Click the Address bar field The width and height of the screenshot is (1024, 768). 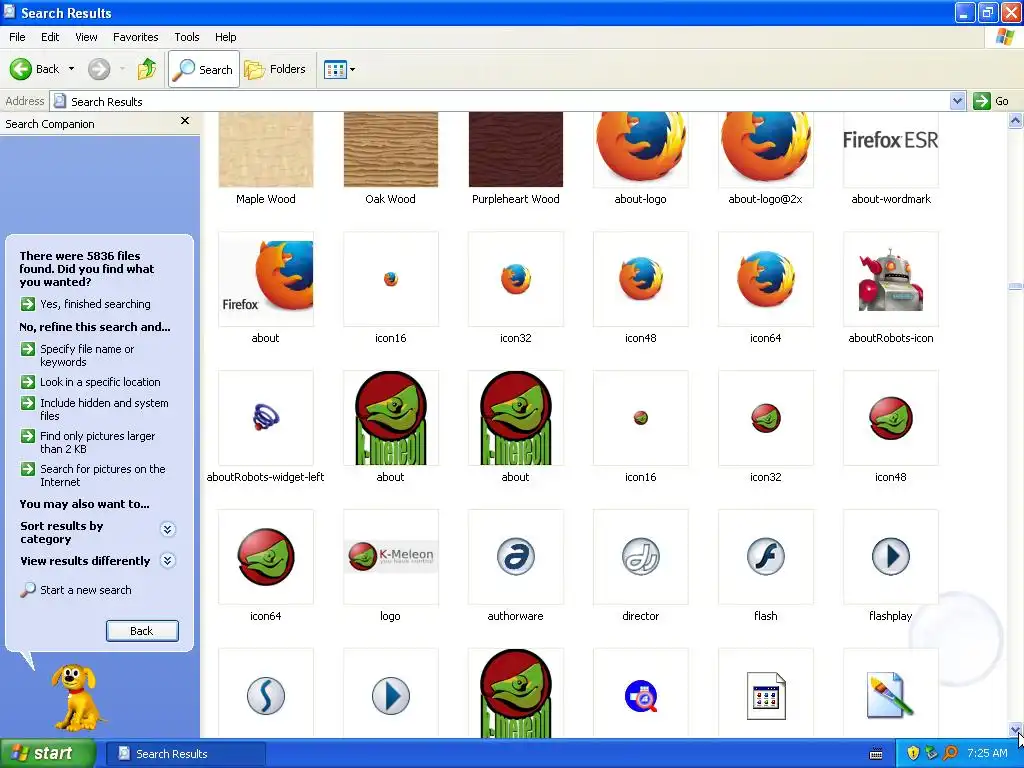click(x=500, y=101)
